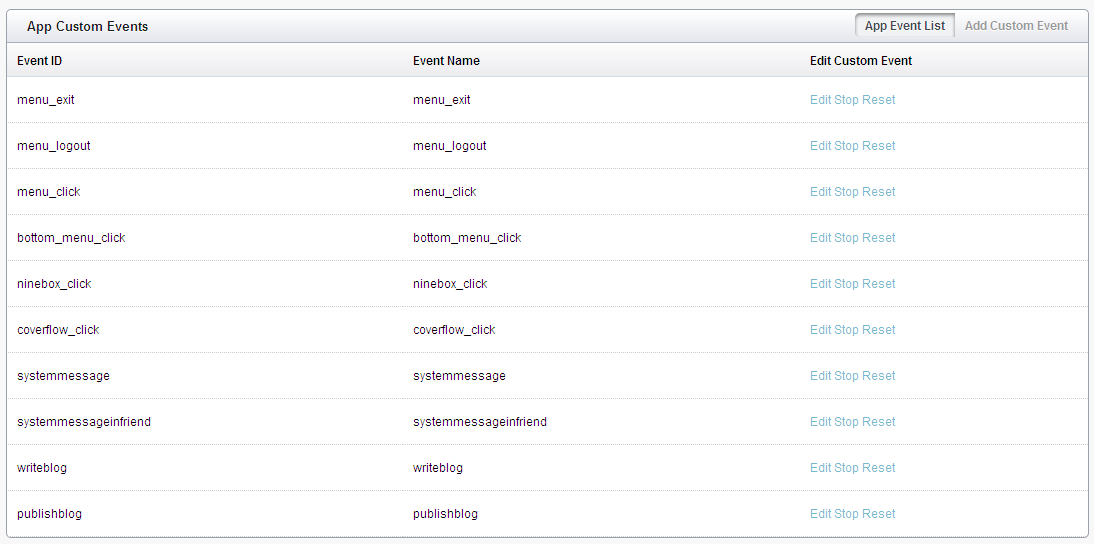Viewport: 1094px width, 544px height.
Task: Edit the bottom_menu_click event
Action: coord(820,238)
